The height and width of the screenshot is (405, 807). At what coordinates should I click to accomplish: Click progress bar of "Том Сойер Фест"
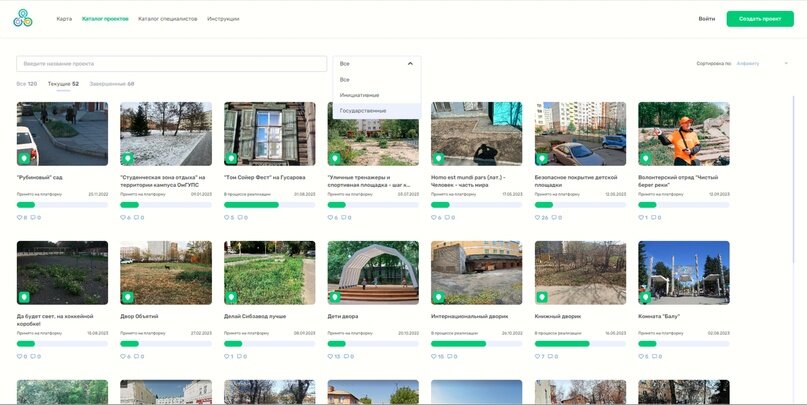pos(270,205)
